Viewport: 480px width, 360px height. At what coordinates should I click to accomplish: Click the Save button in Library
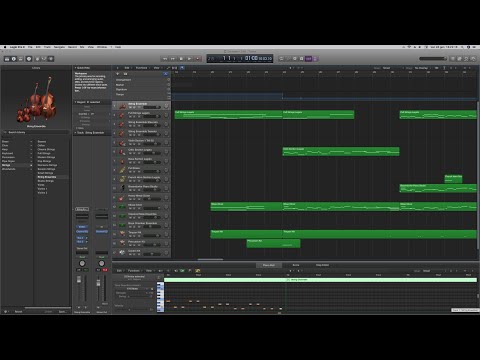[62, 311]
